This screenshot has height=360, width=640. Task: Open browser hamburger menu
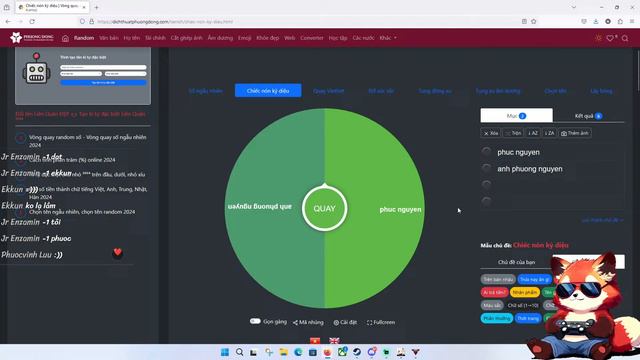pyautogui.click(x=632, y=21)
